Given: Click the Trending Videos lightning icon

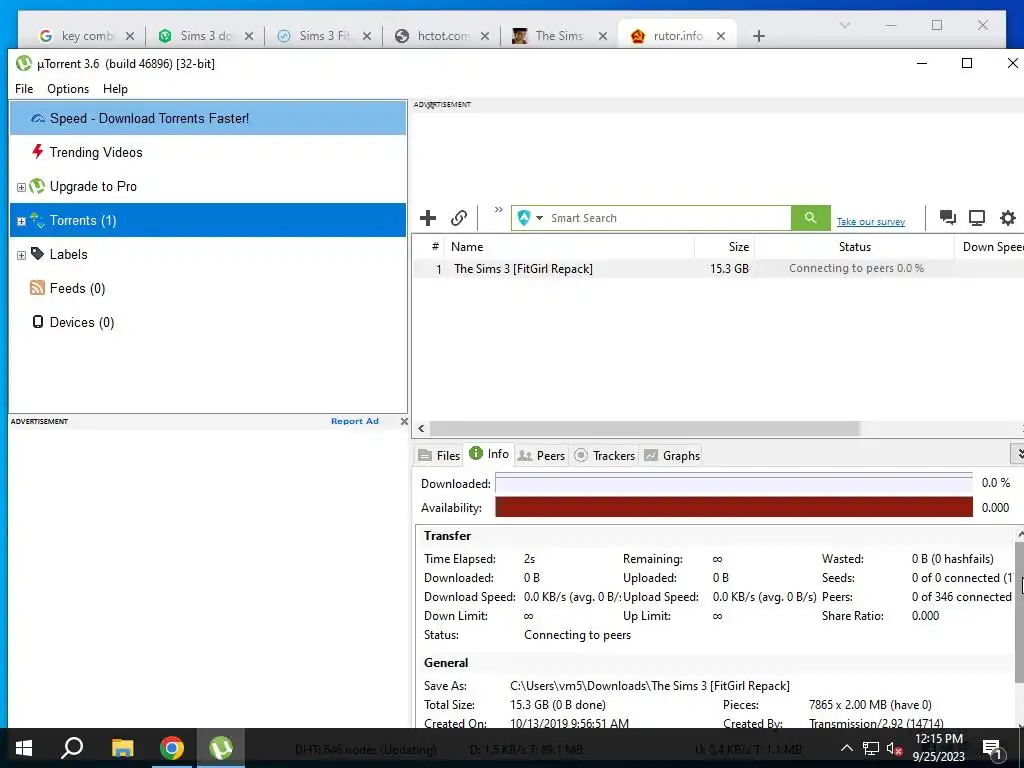Looking at the screenshot, I should (x=37, y=152).
